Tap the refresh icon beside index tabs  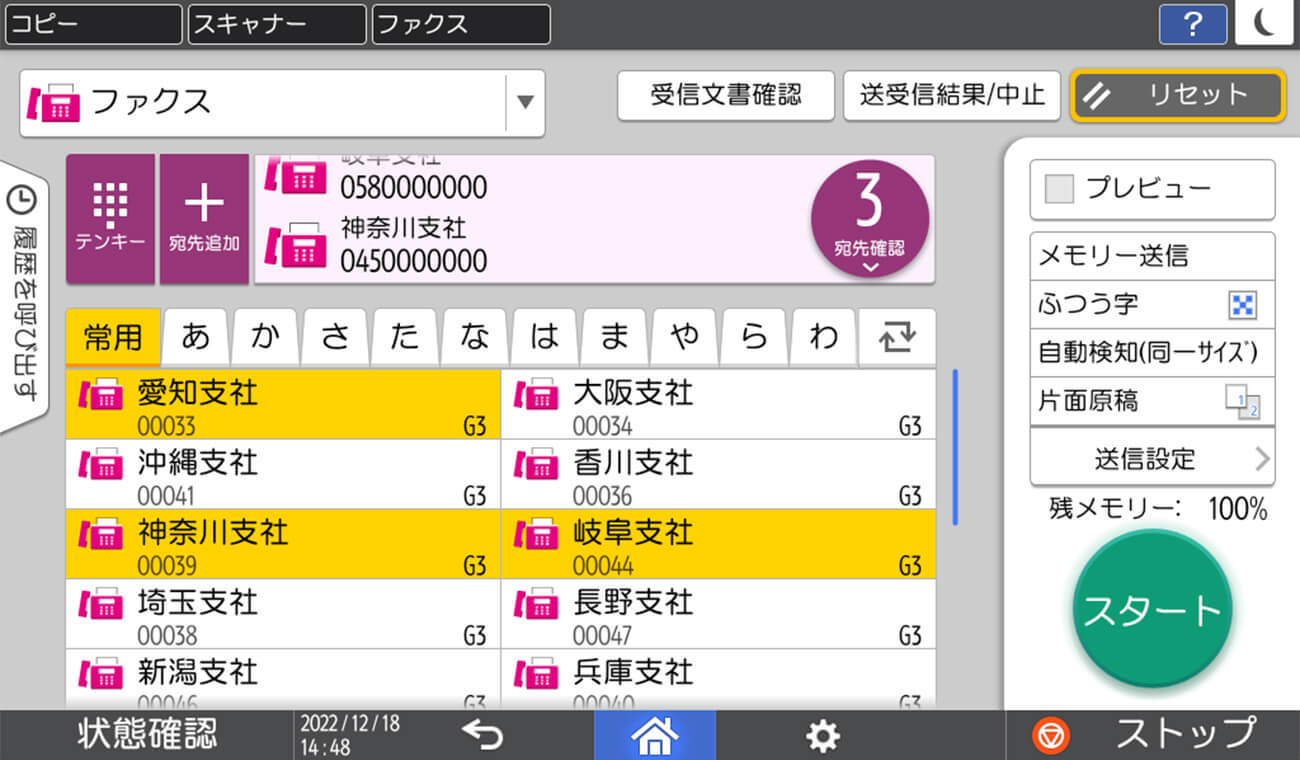[897, 338]
